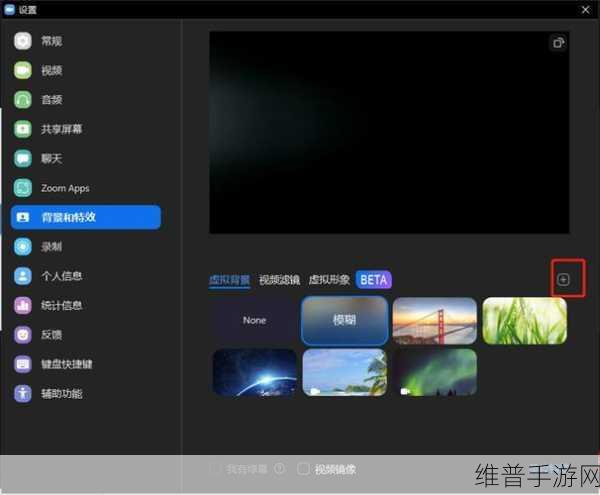Open the 录制 recording settings icon

23,247
